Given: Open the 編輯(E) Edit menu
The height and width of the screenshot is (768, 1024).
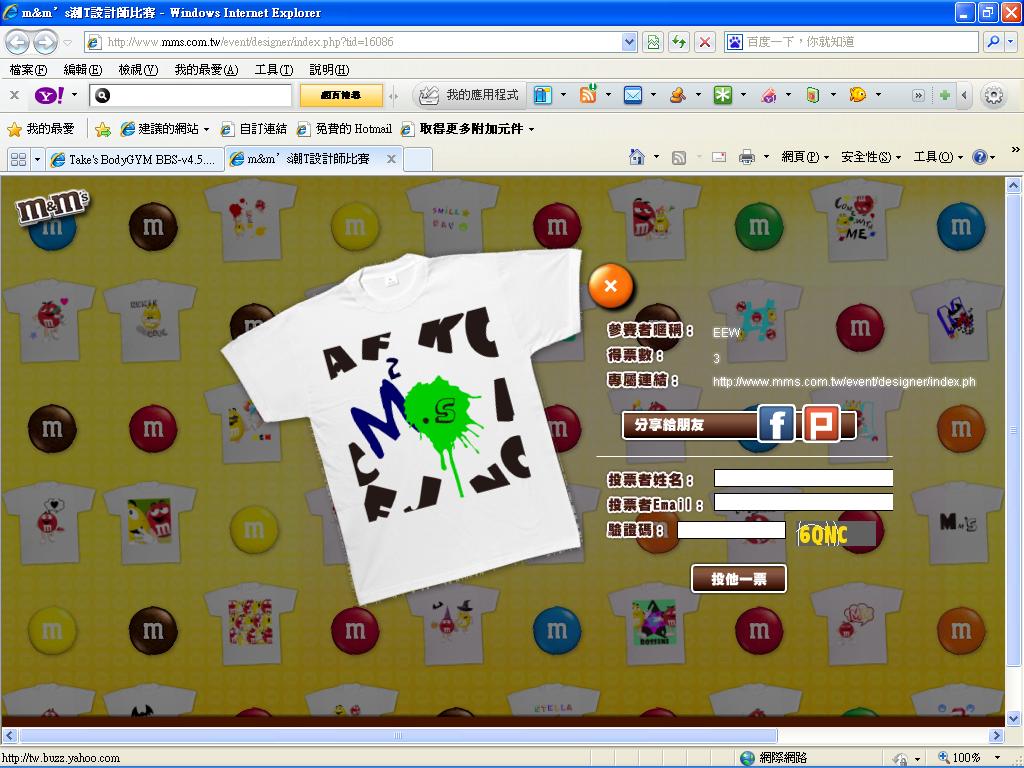Looking at the screenshot, I should tap(83, 69).
